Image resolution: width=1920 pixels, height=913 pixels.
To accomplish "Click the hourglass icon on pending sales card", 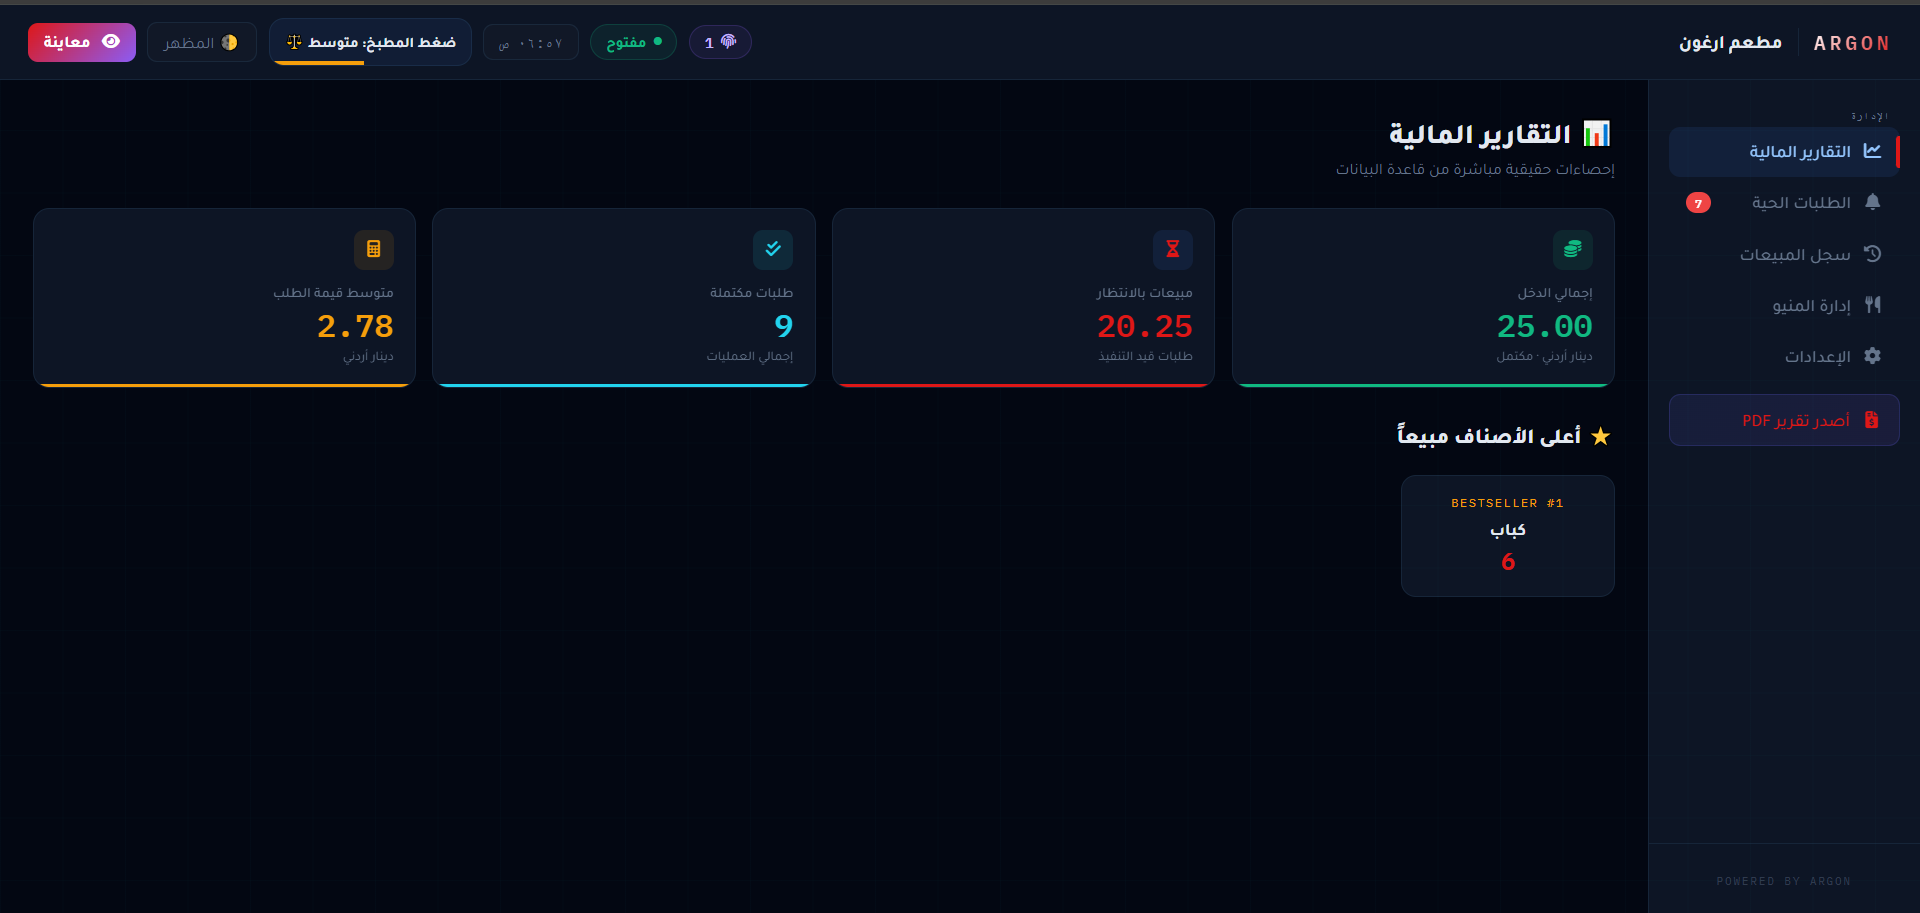I will click(x=1172, y=249).
